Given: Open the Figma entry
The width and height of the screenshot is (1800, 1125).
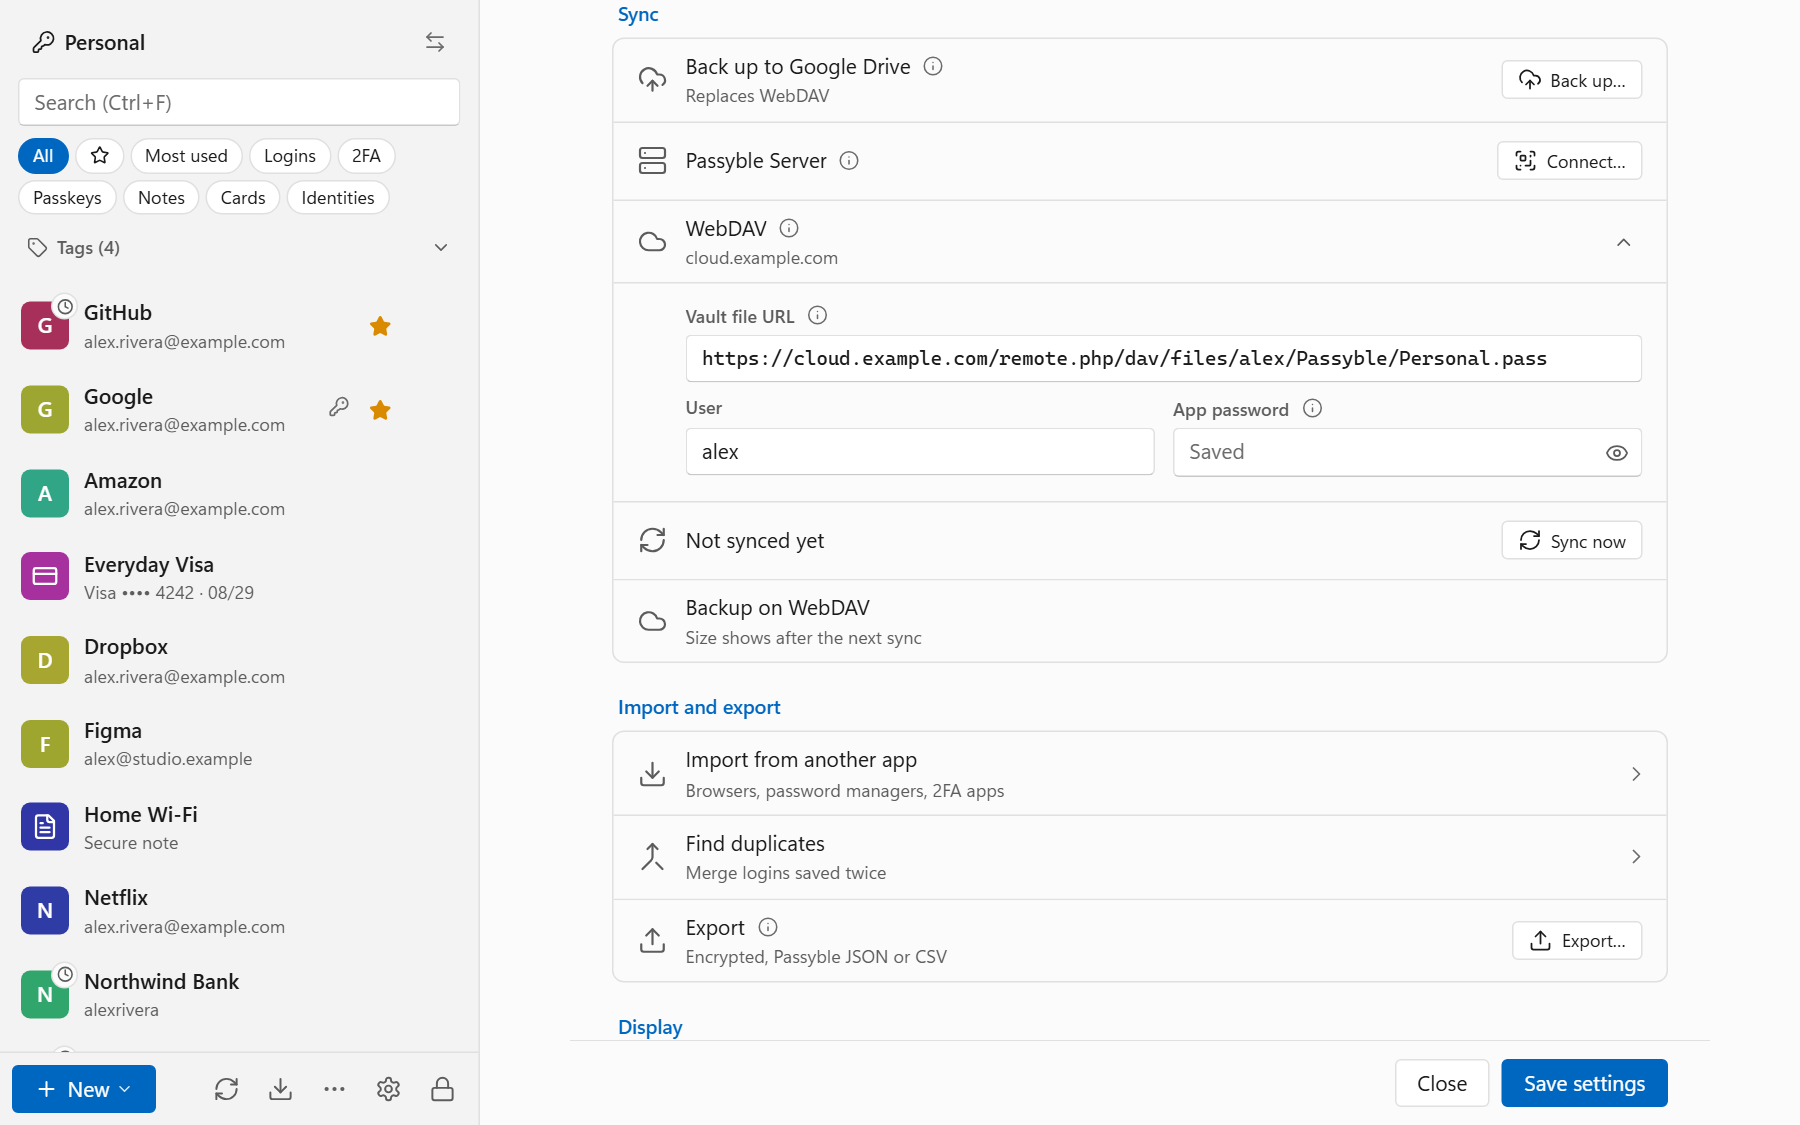Looking at the screenshot, I should (239, 744).
